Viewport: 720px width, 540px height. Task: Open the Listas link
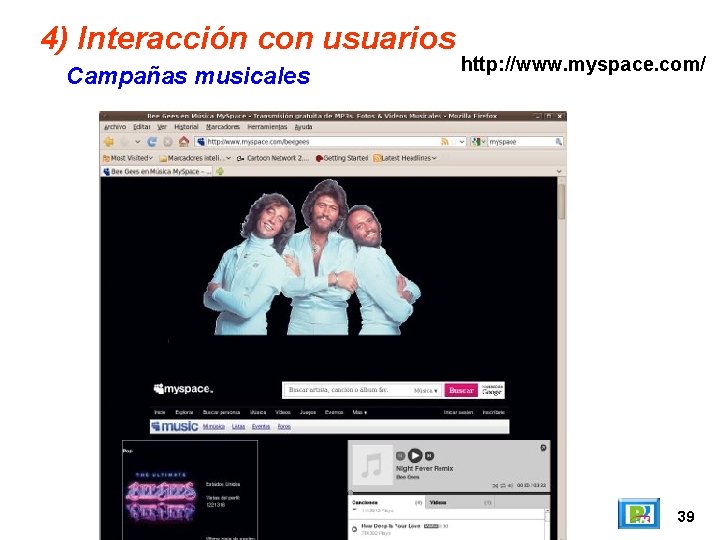(238, 427)
